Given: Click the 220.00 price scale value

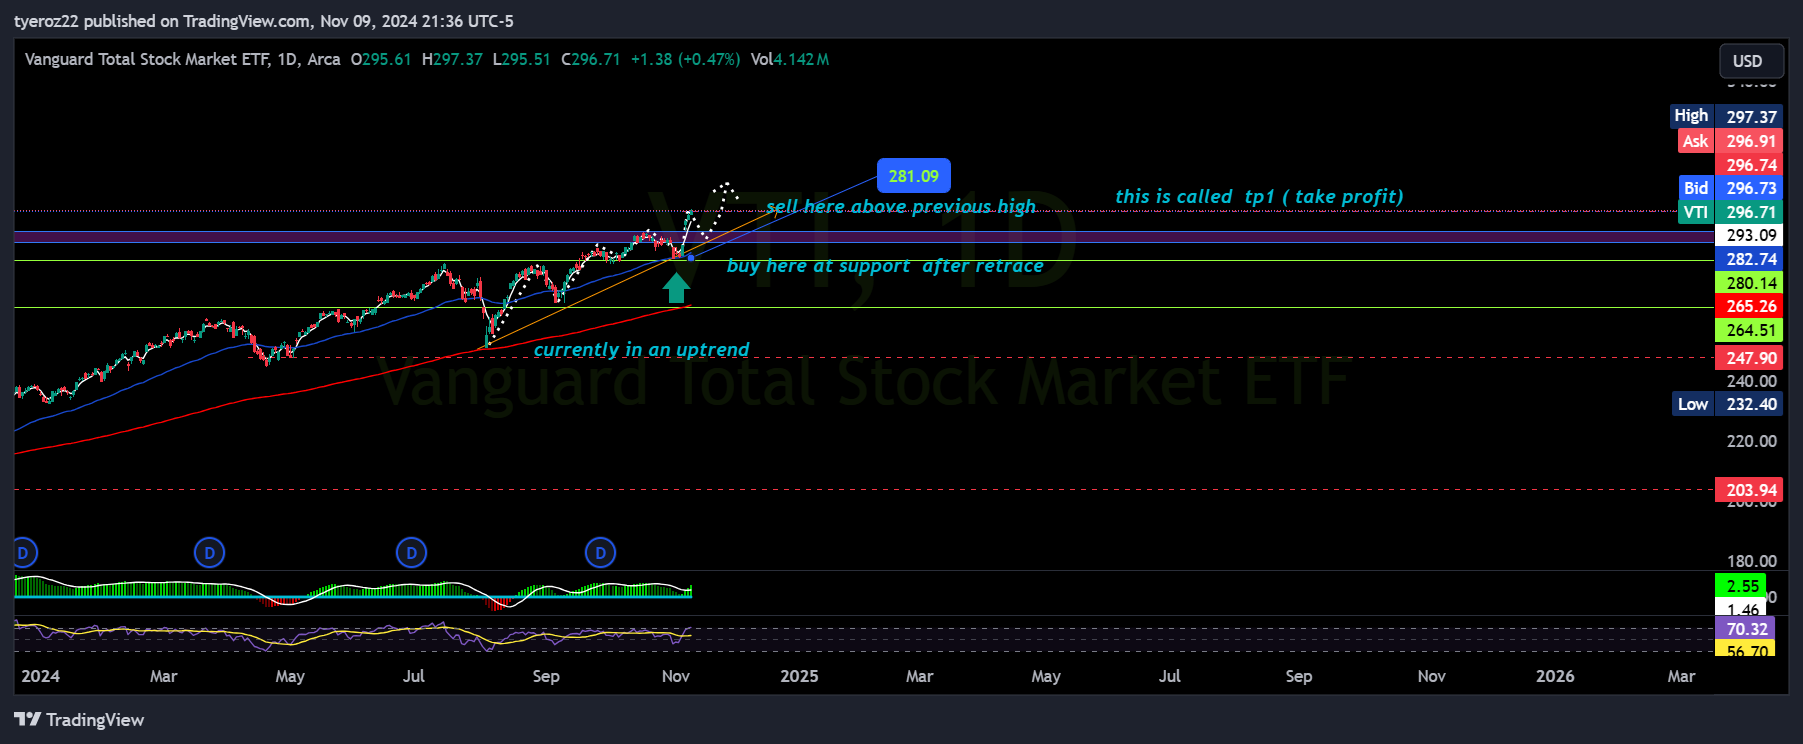Looking at the screenshot, I should tap(1751, 441).
